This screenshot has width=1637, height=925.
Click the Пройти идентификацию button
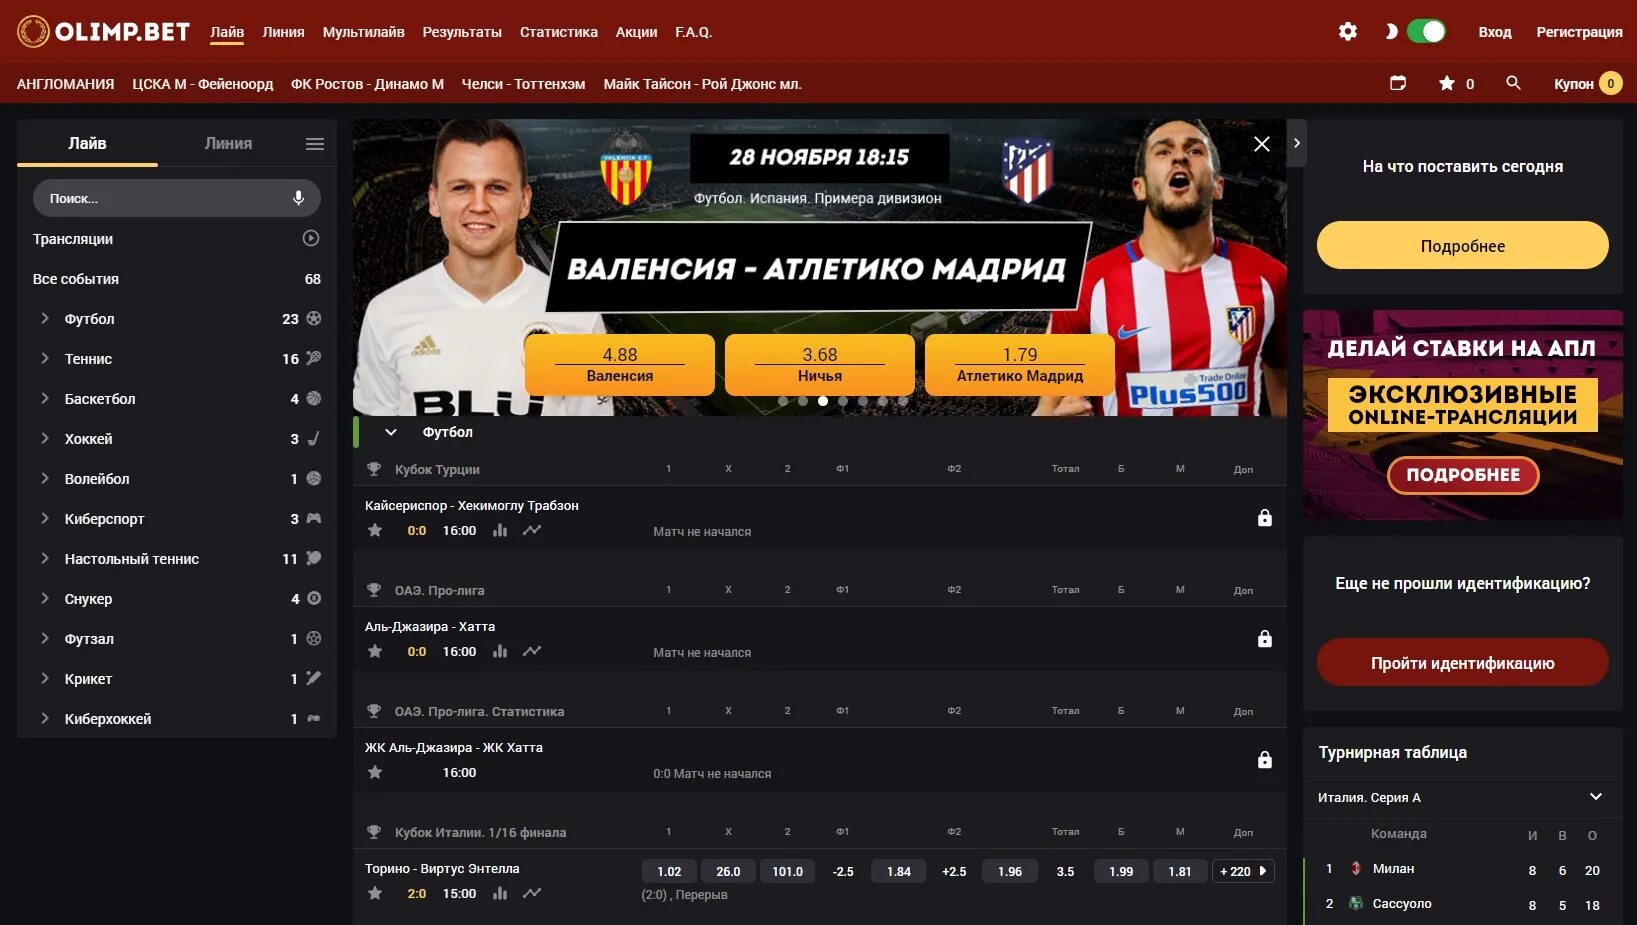pyautogui.click(x=1462, y=663)
